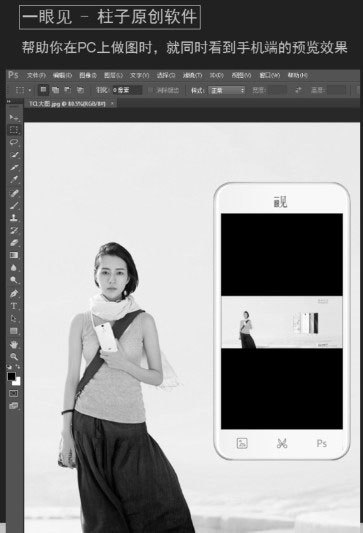363x533 pixels.
Task: Select the Horizontal Type tool
Action: tap(14, 306)
